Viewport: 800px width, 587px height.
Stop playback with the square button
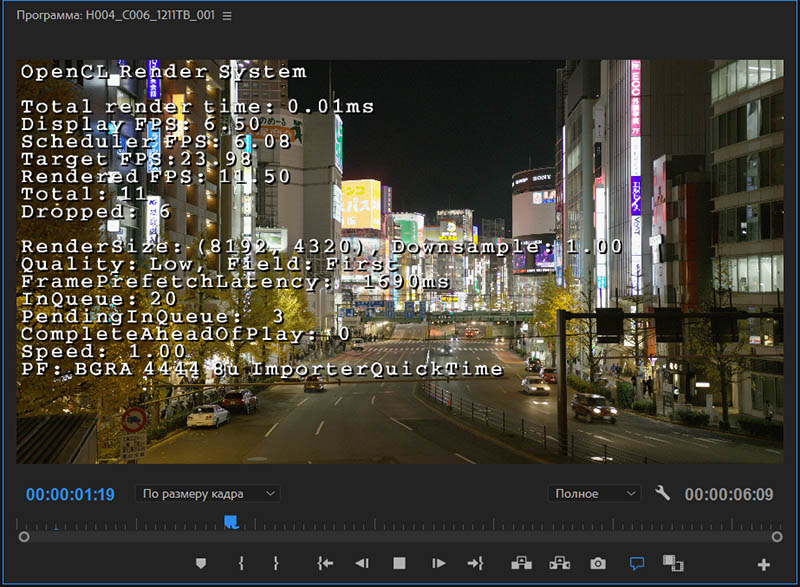tap(399, 563)
